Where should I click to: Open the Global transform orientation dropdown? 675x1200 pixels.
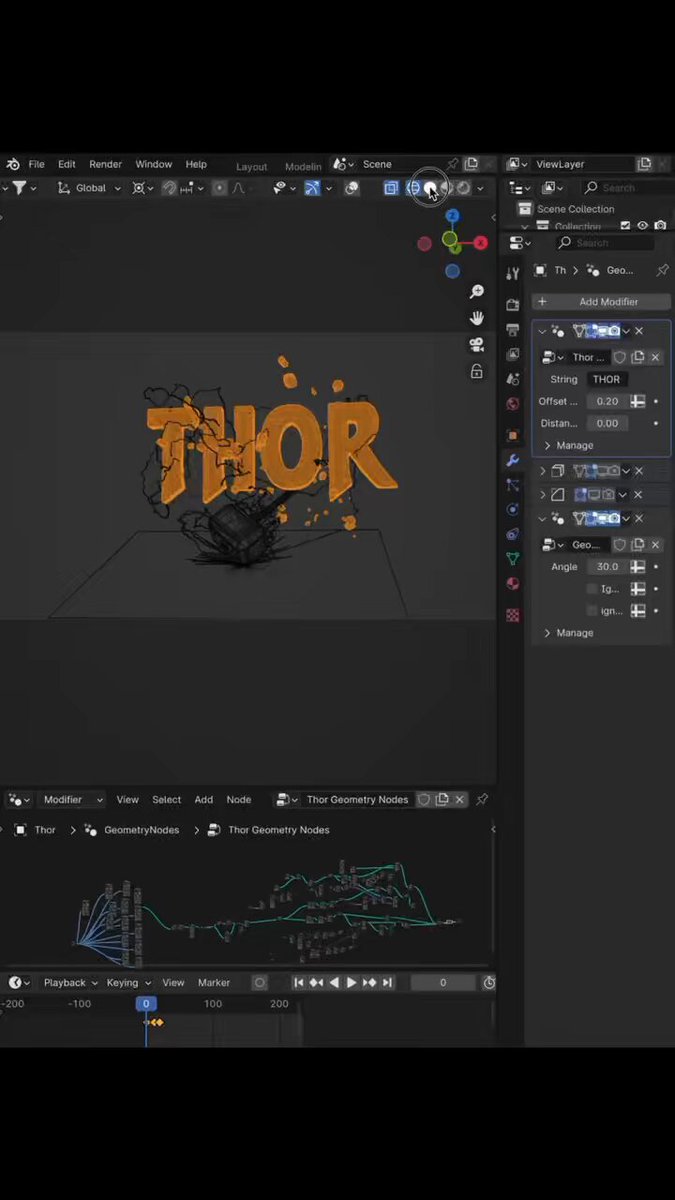90,188
